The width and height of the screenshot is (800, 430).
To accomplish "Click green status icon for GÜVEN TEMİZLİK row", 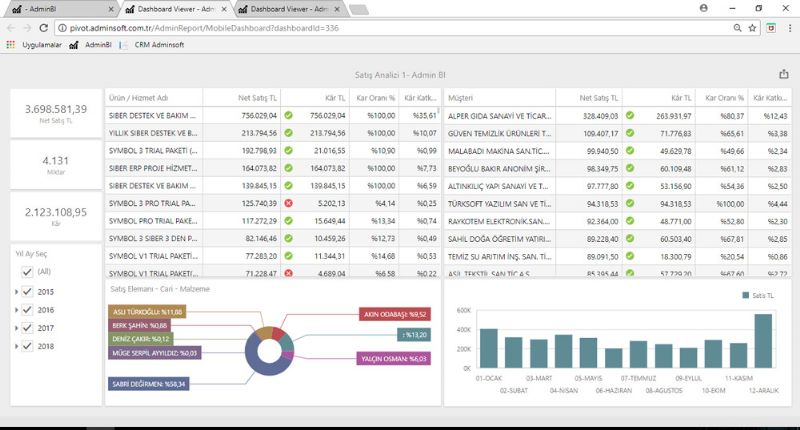I will (x=630, y=133).
